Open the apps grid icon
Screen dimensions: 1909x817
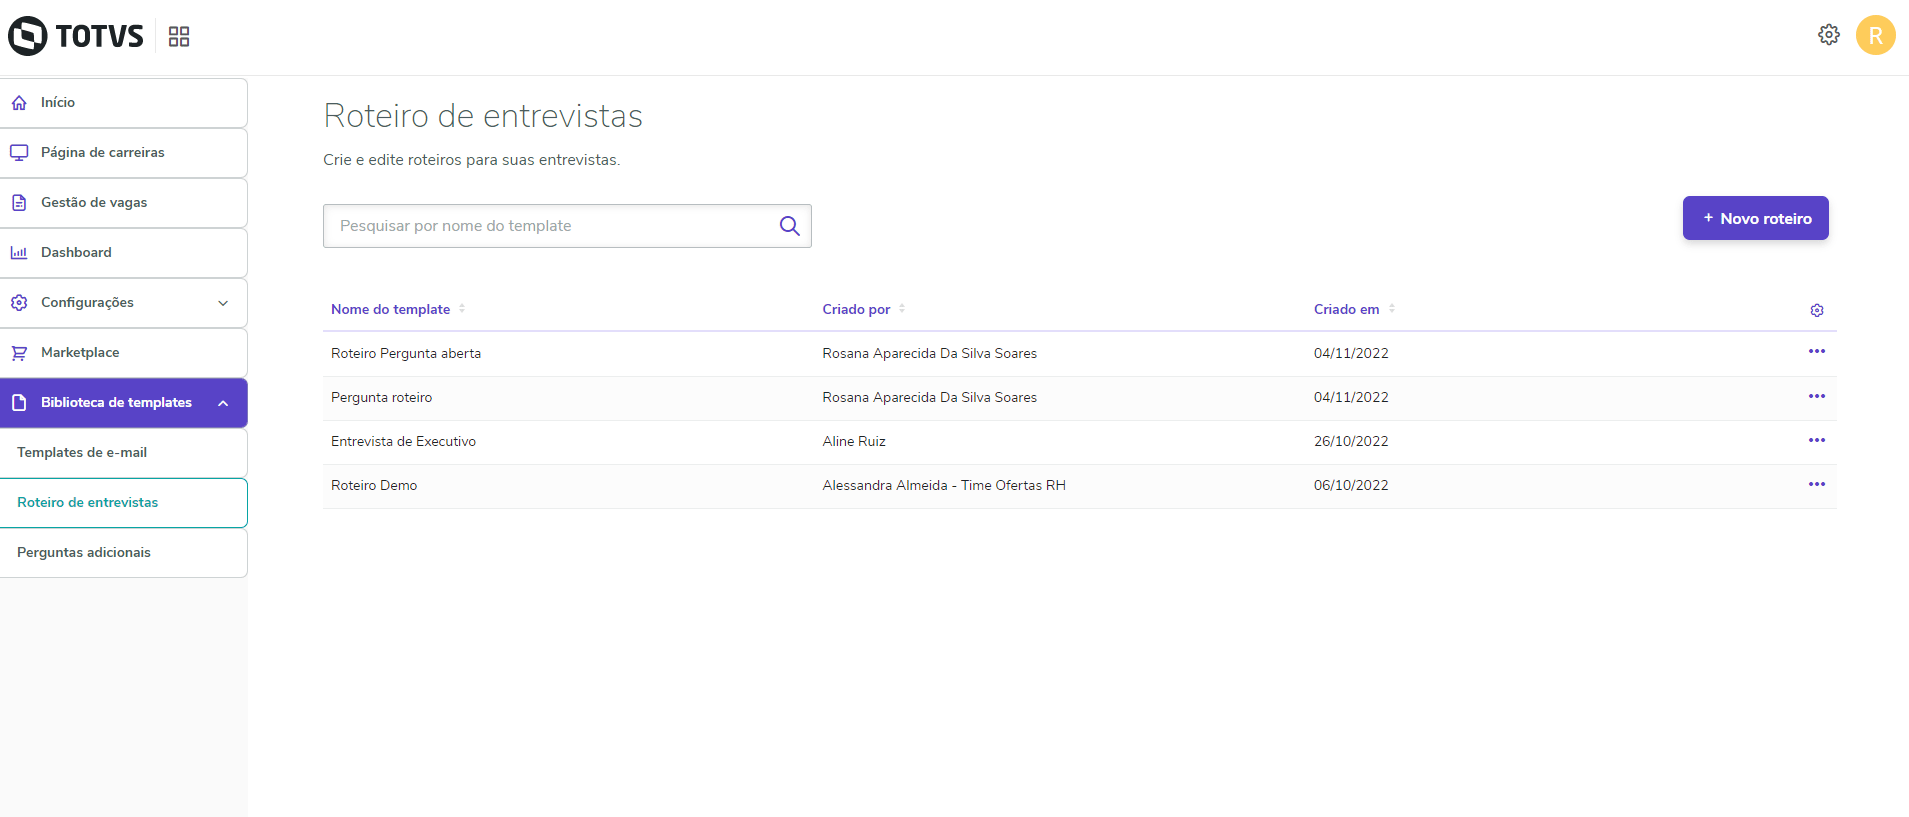pos(179,37)
